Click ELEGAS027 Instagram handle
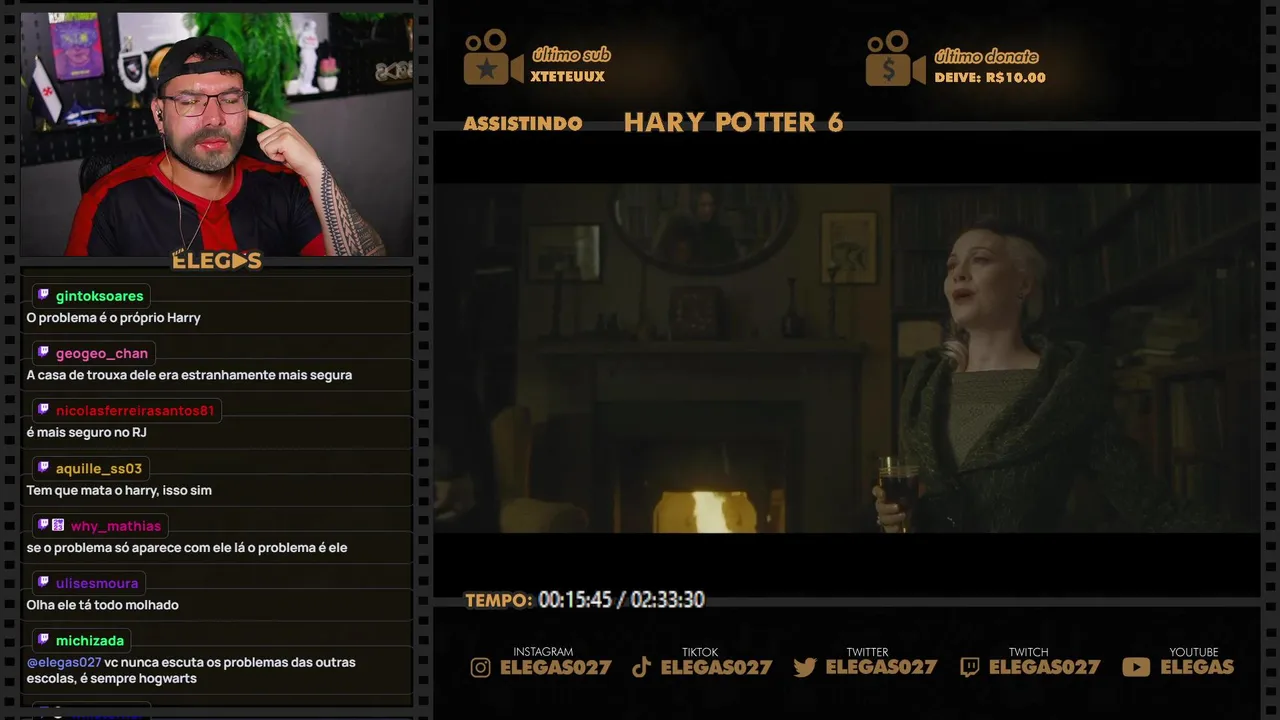The height and width of the screenshot is (720, 1280). click(x=556, y=668)
